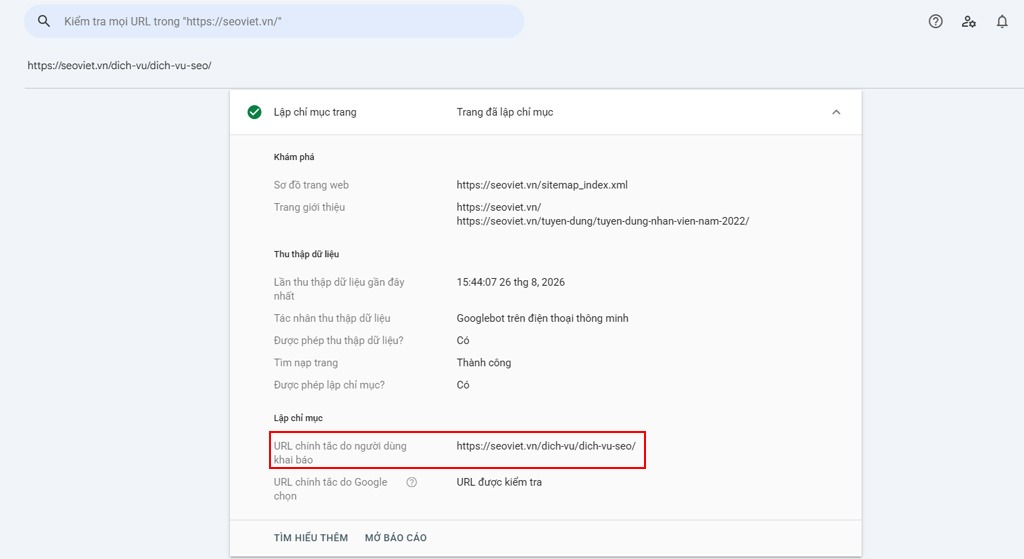The height and width of the screenshot is (559, 1024).
Task: Select the sitemap_index.xml URL text
Action: (x=542, y=185)
